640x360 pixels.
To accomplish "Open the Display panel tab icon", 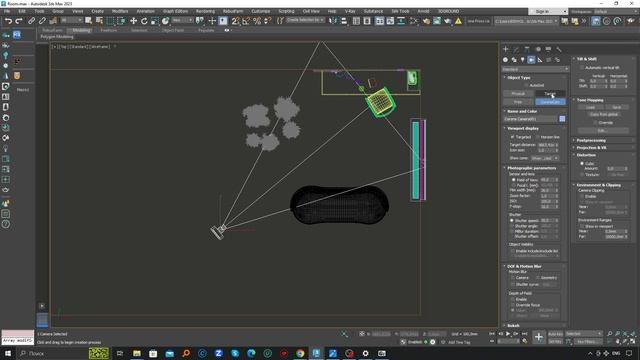I will point(548,49).
